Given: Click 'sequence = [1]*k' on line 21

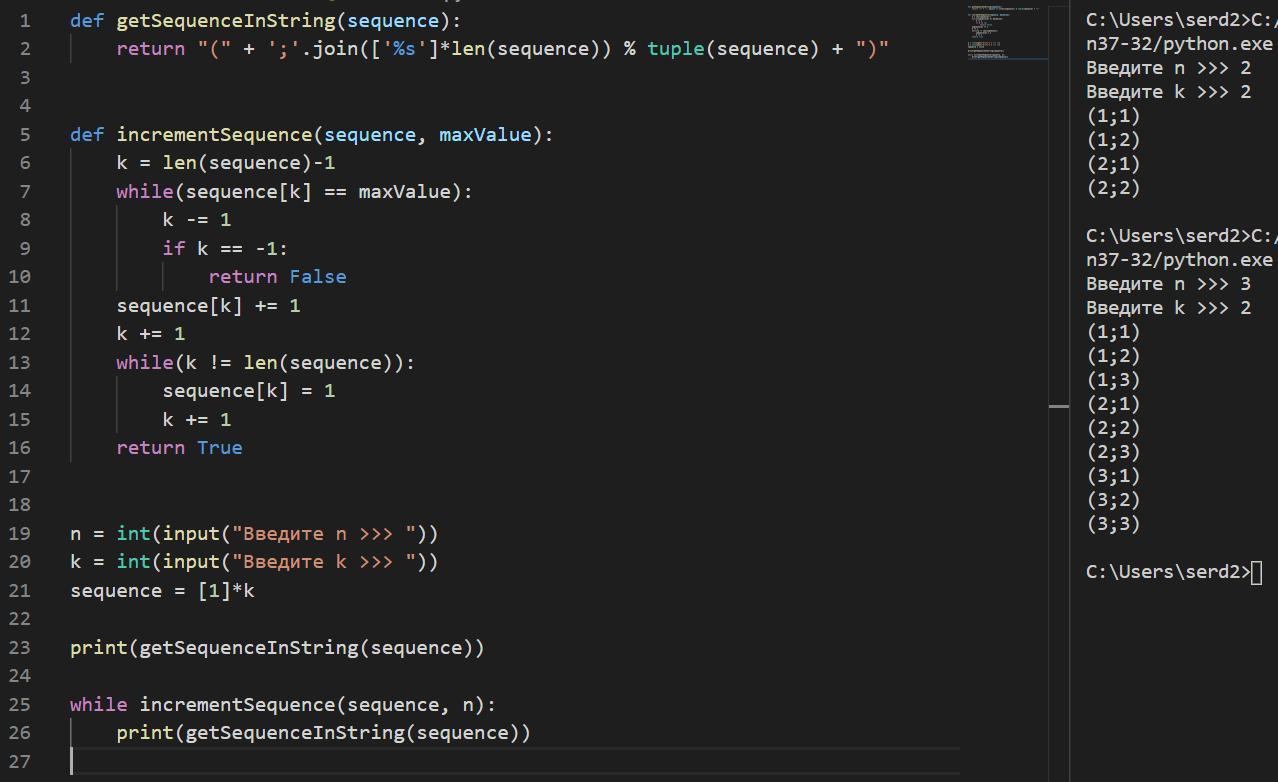Looking at the screenshot, I should click(162, 590).
